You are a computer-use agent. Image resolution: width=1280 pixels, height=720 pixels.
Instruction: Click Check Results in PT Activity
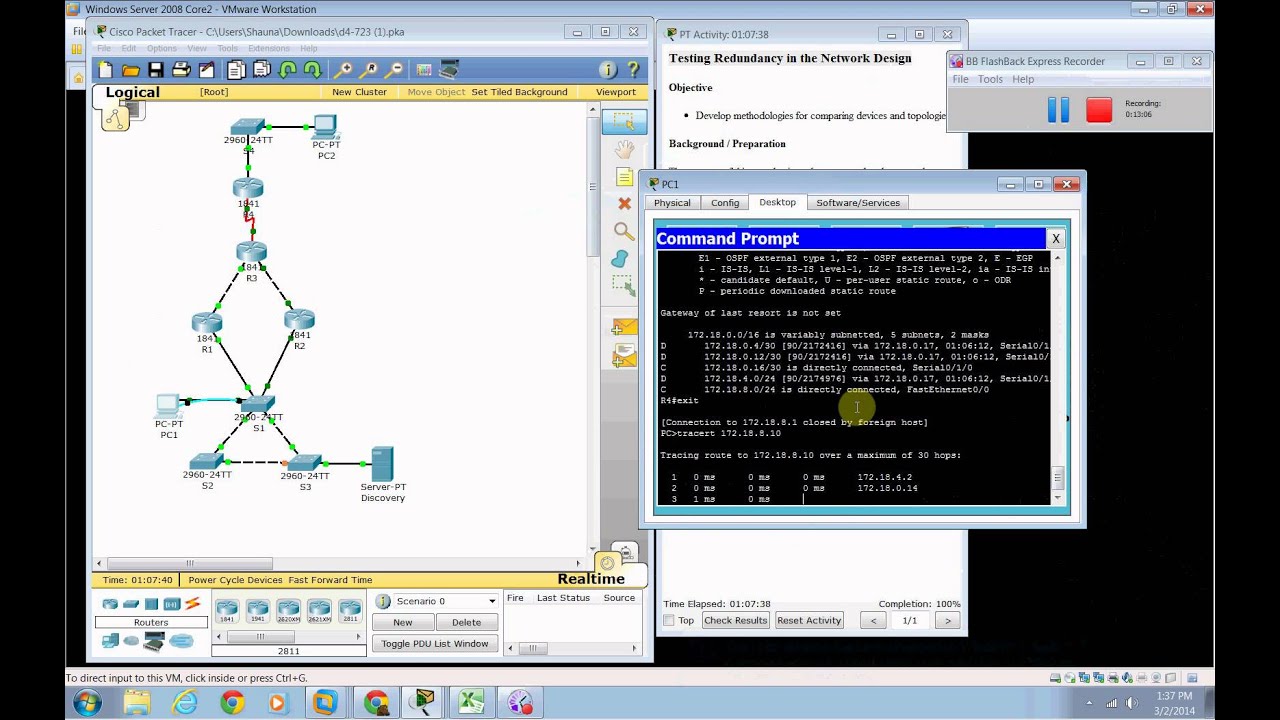pos(735,620)
